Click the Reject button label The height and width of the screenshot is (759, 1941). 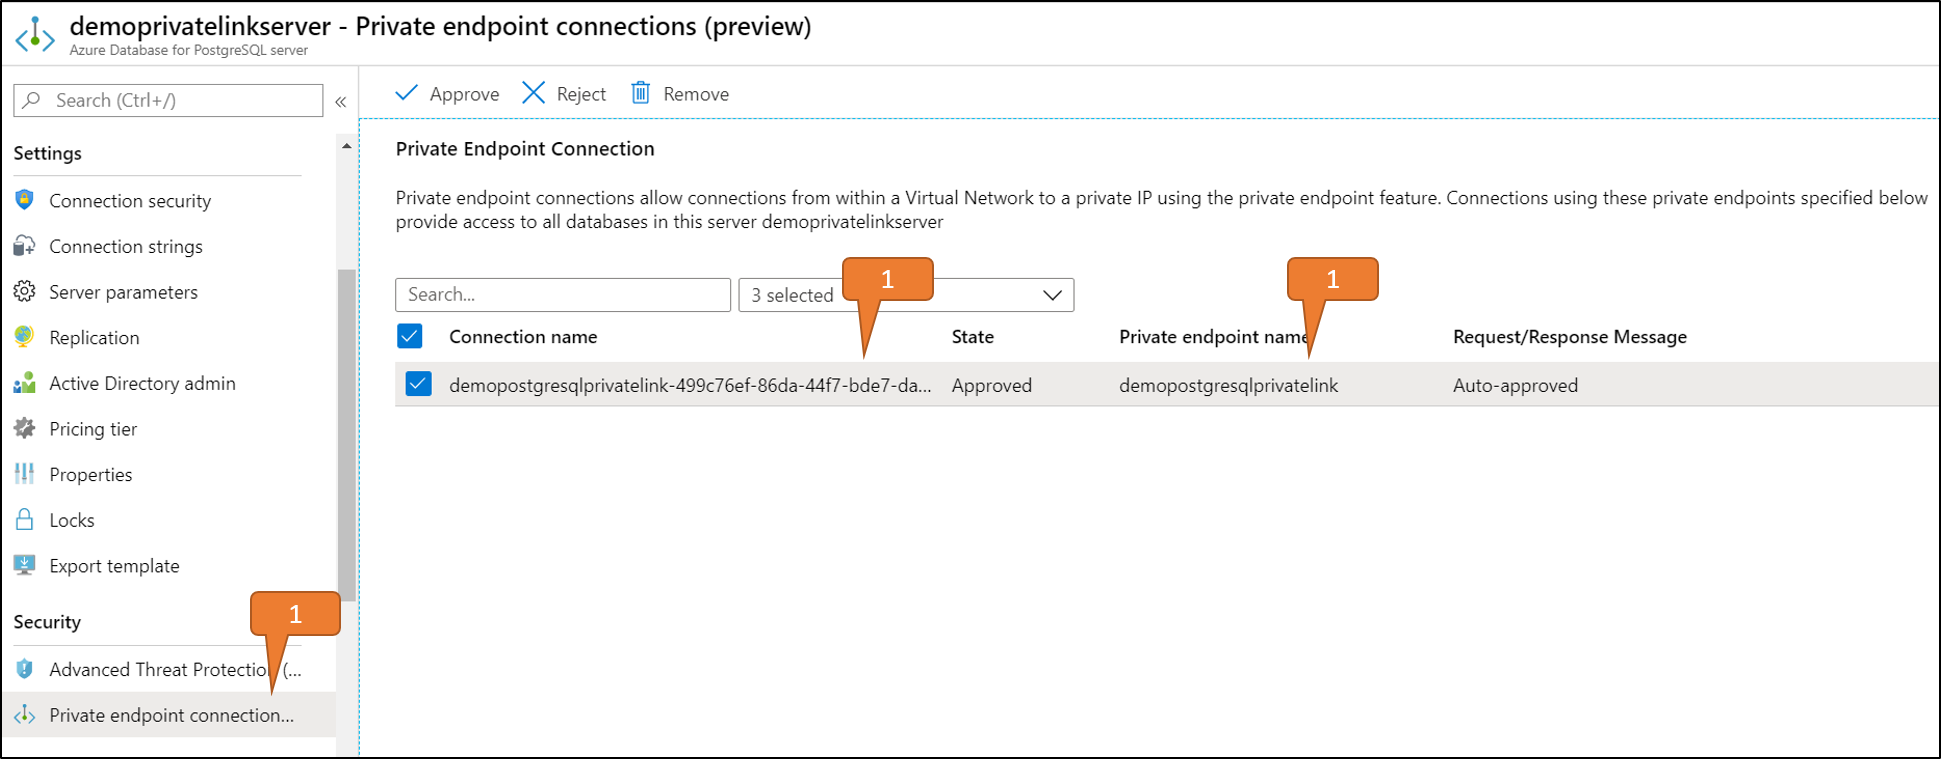(581, 94)
